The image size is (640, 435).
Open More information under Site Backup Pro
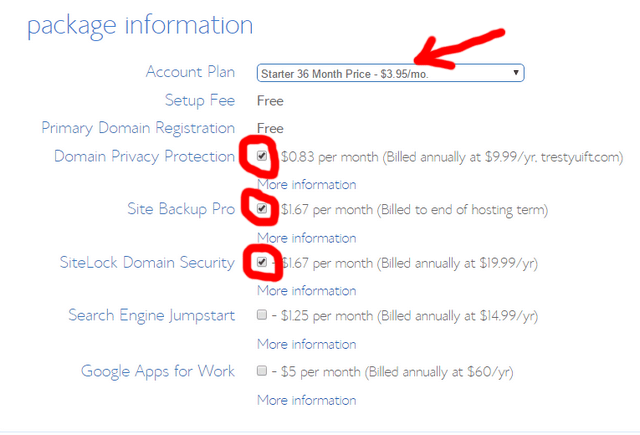click(x=307, y=238)
